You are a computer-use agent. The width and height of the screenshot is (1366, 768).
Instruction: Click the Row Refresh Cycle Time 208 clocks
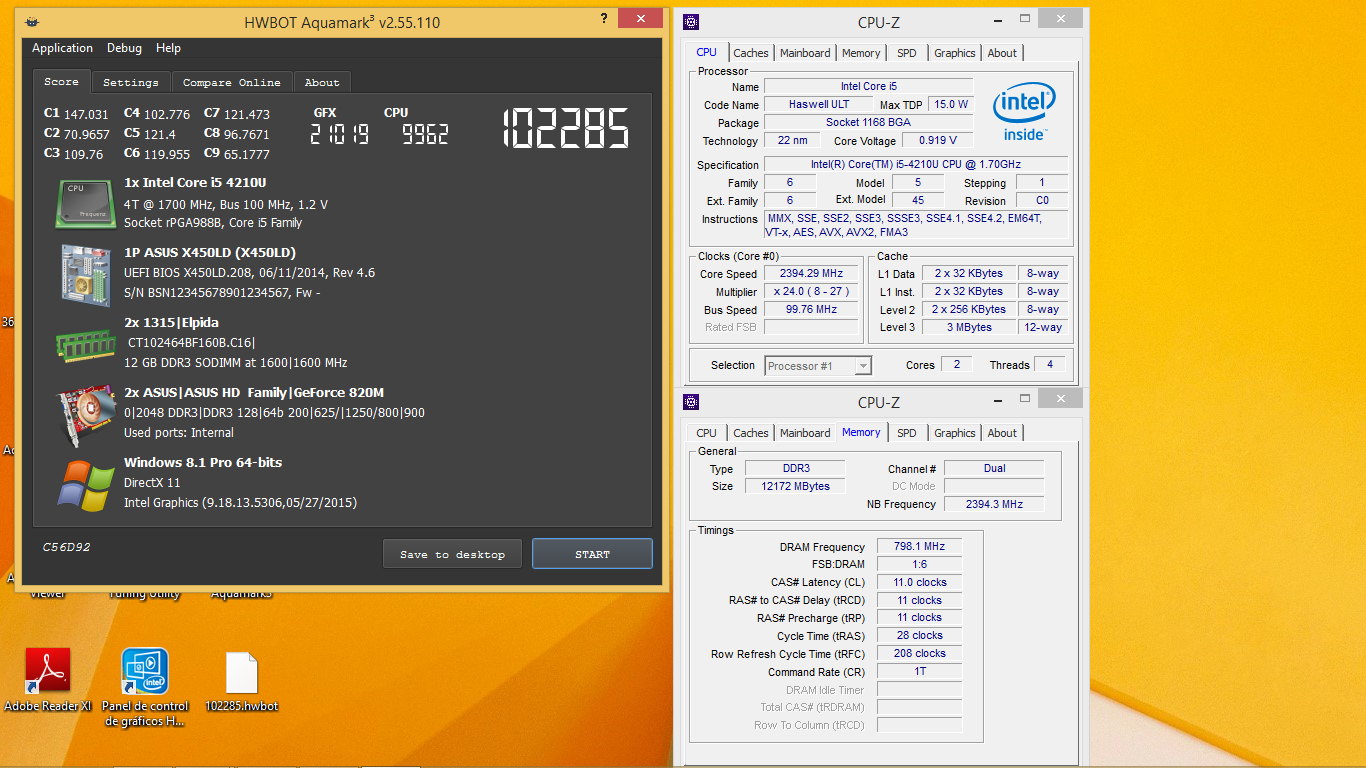(x=920, y=654)
